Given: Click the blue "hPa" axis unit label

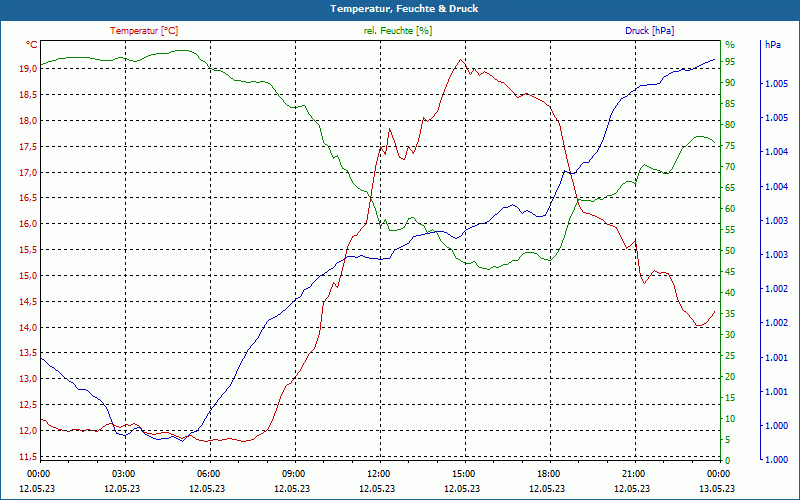Looking at the screenshot, I should 773,45.
